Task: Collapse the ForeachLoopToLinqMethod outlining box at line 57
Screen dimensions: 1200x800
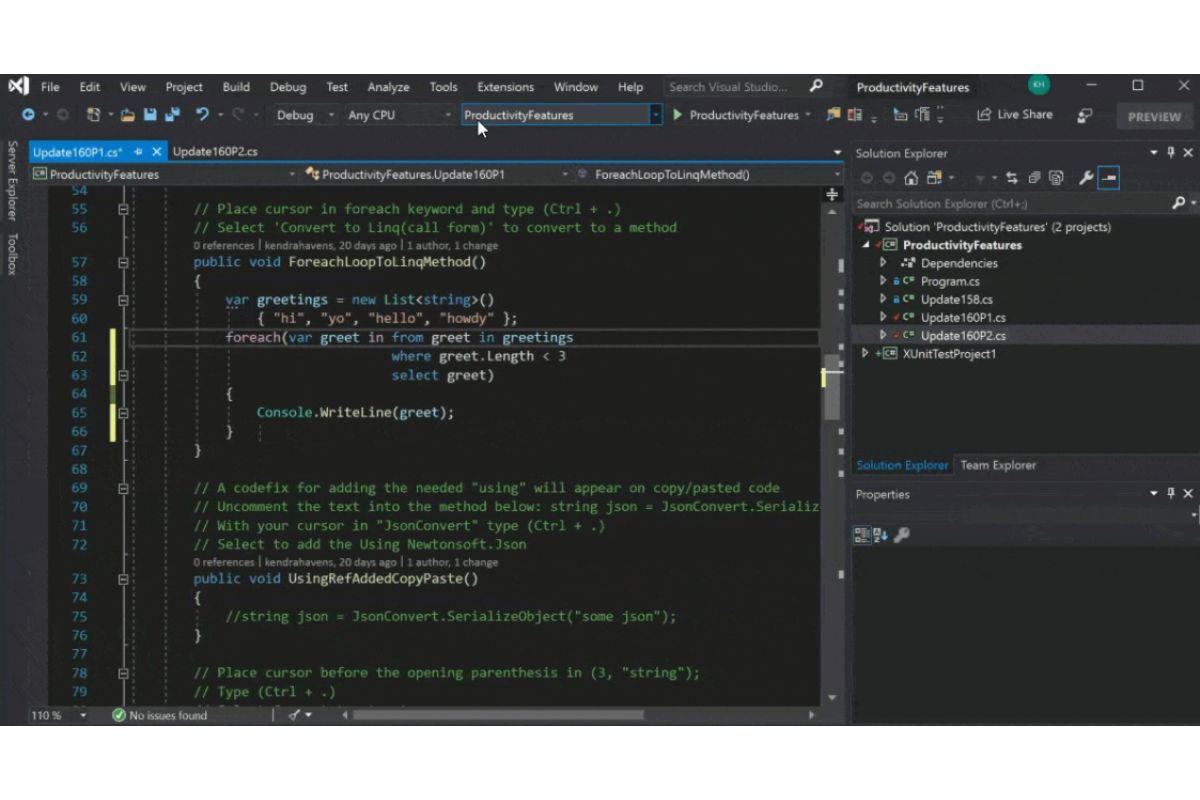Action: (x=123, y=263)
